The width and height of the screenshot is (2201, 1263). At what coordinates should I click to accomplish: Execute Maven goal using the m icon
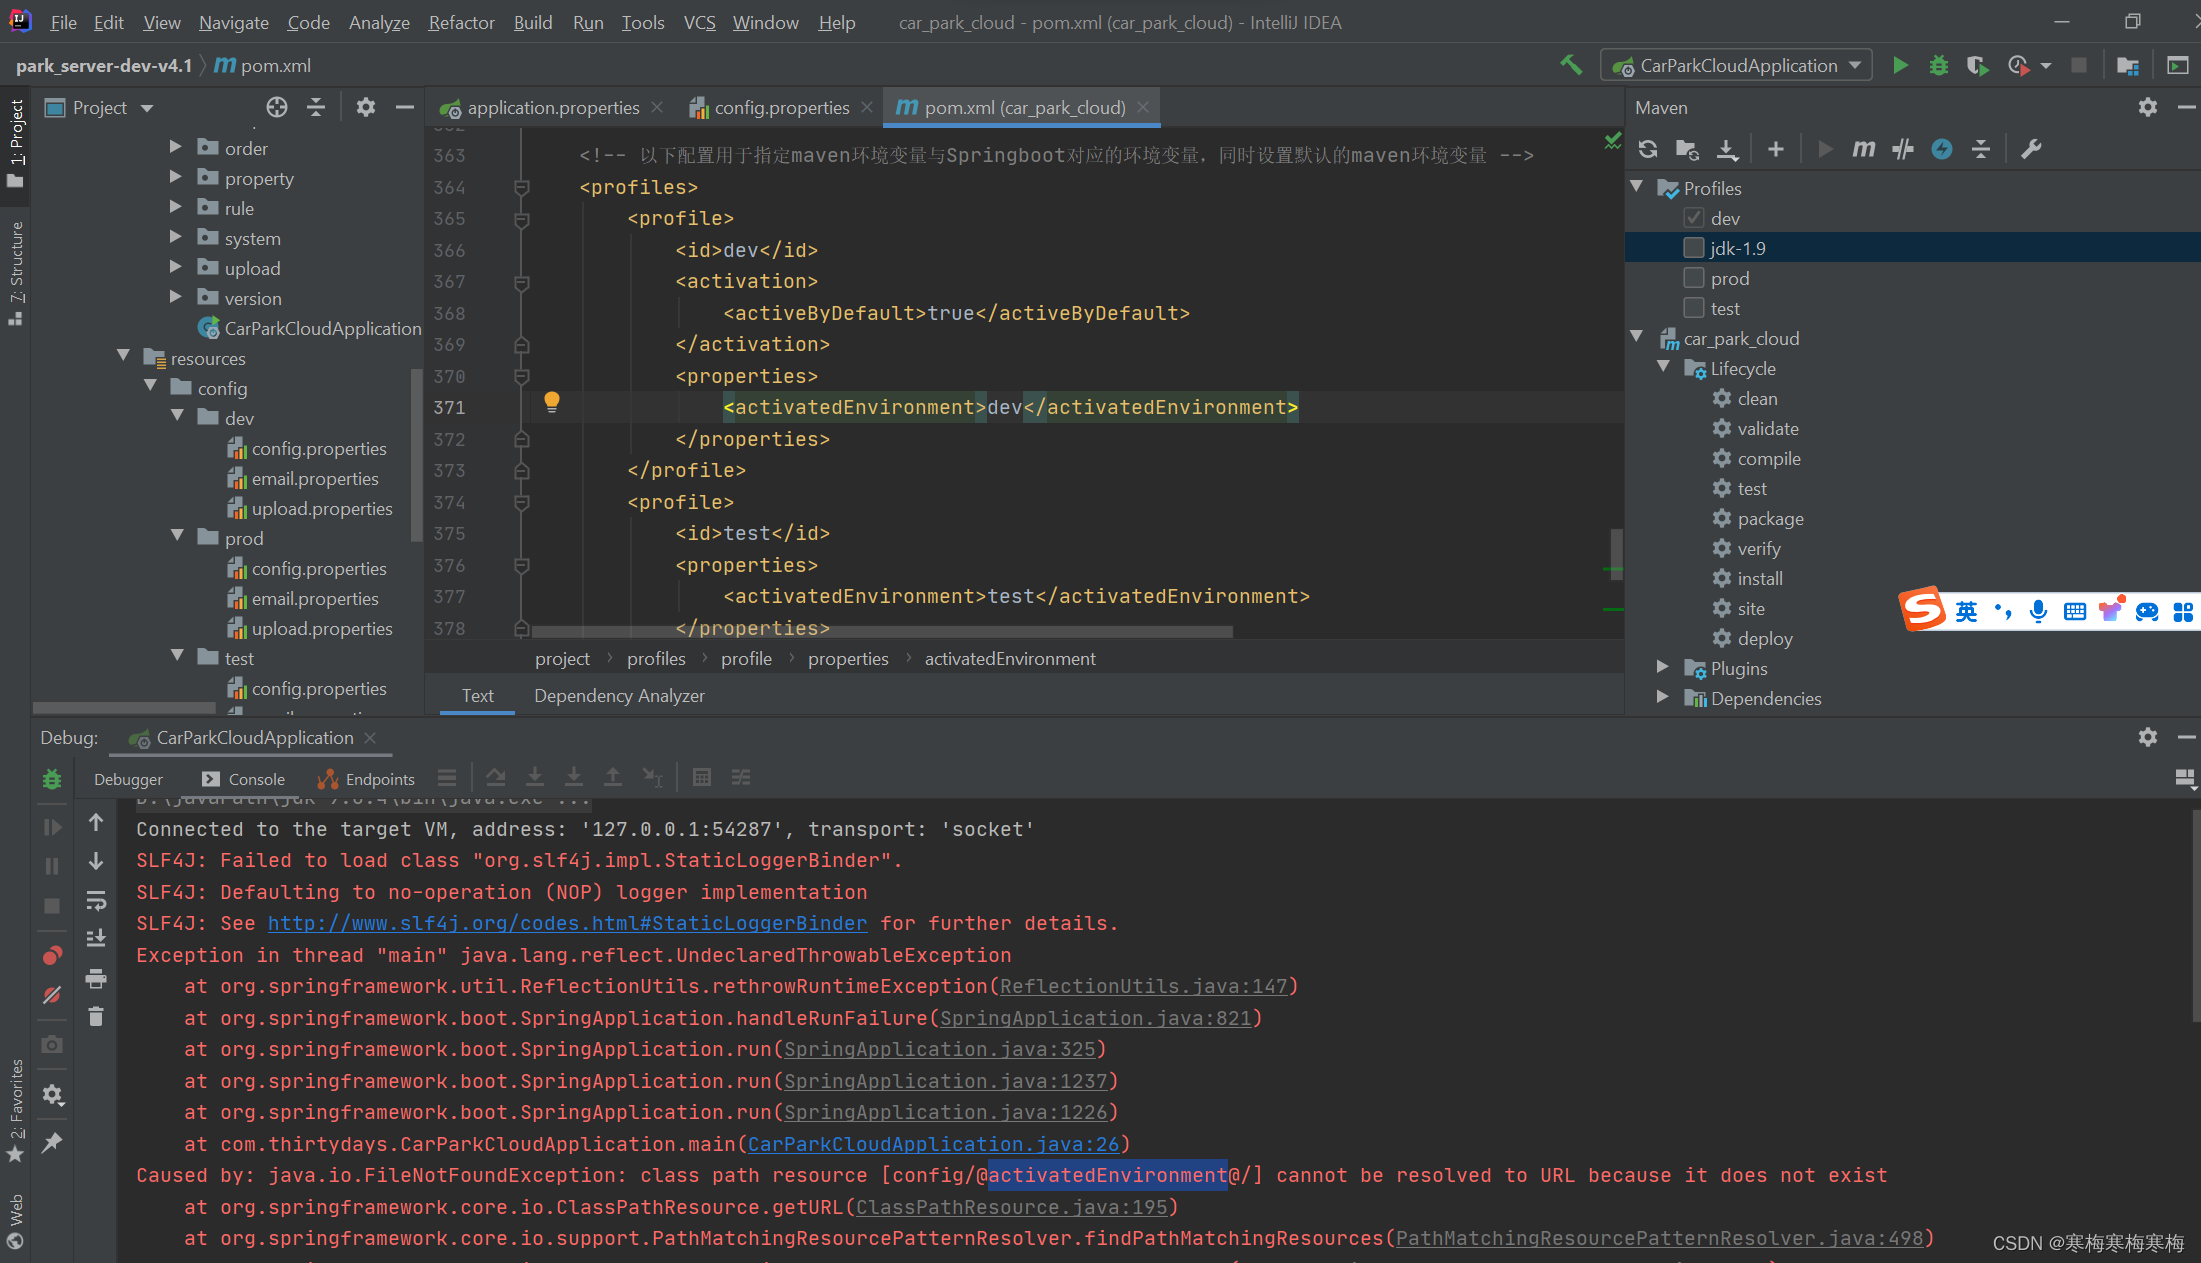[x=1862, y=148]
